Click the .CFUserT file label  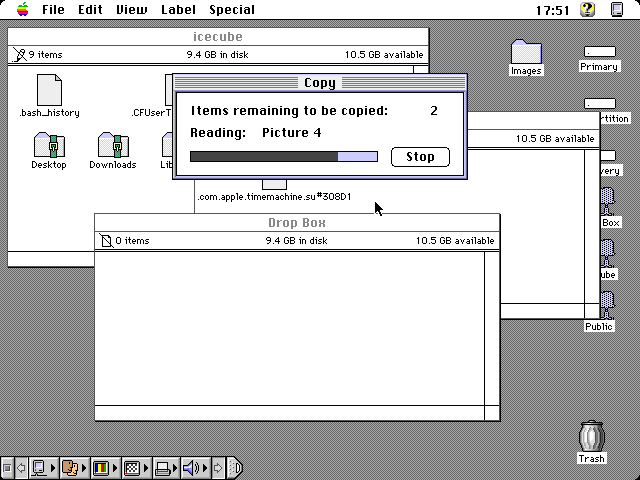(151, 113)
